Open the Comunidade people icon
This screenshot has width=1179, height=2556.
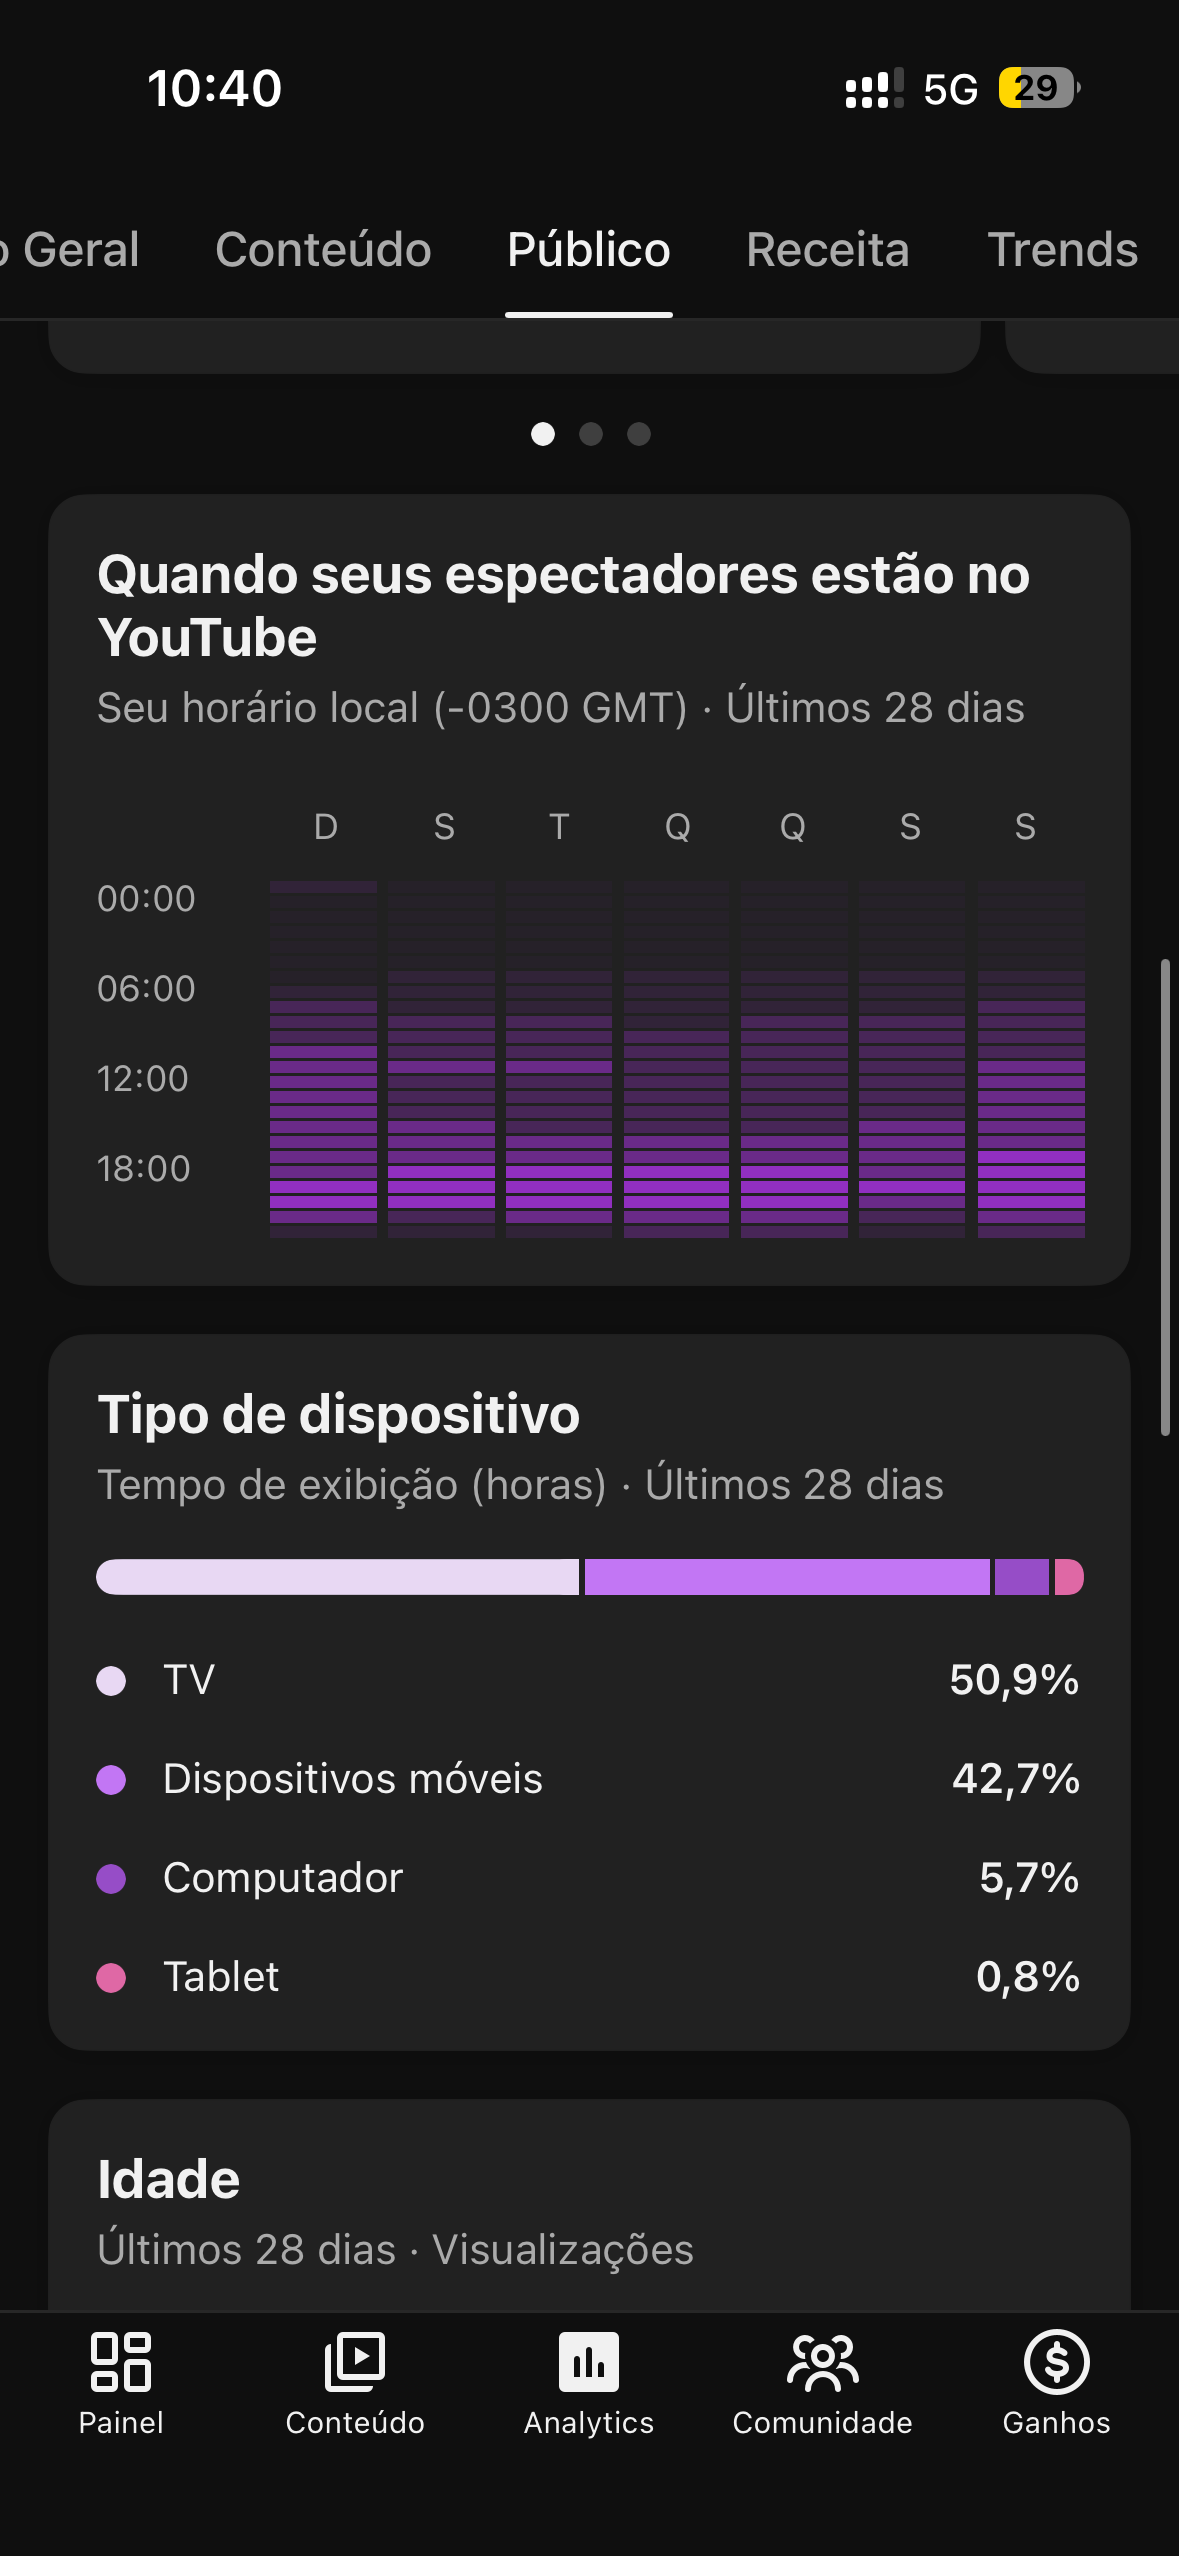click(822, 2362)
